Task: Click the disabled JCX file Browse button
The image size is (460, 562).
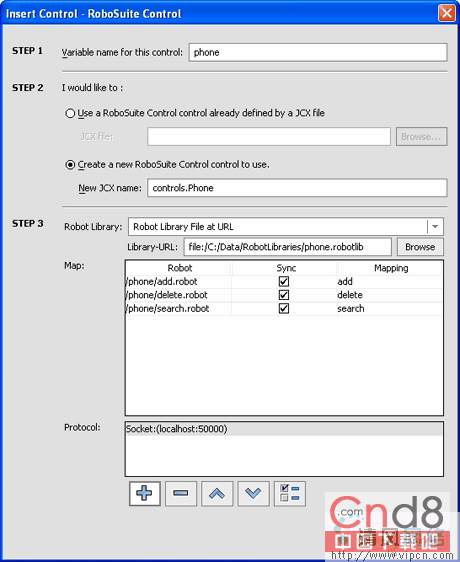Action: [421, 137]
